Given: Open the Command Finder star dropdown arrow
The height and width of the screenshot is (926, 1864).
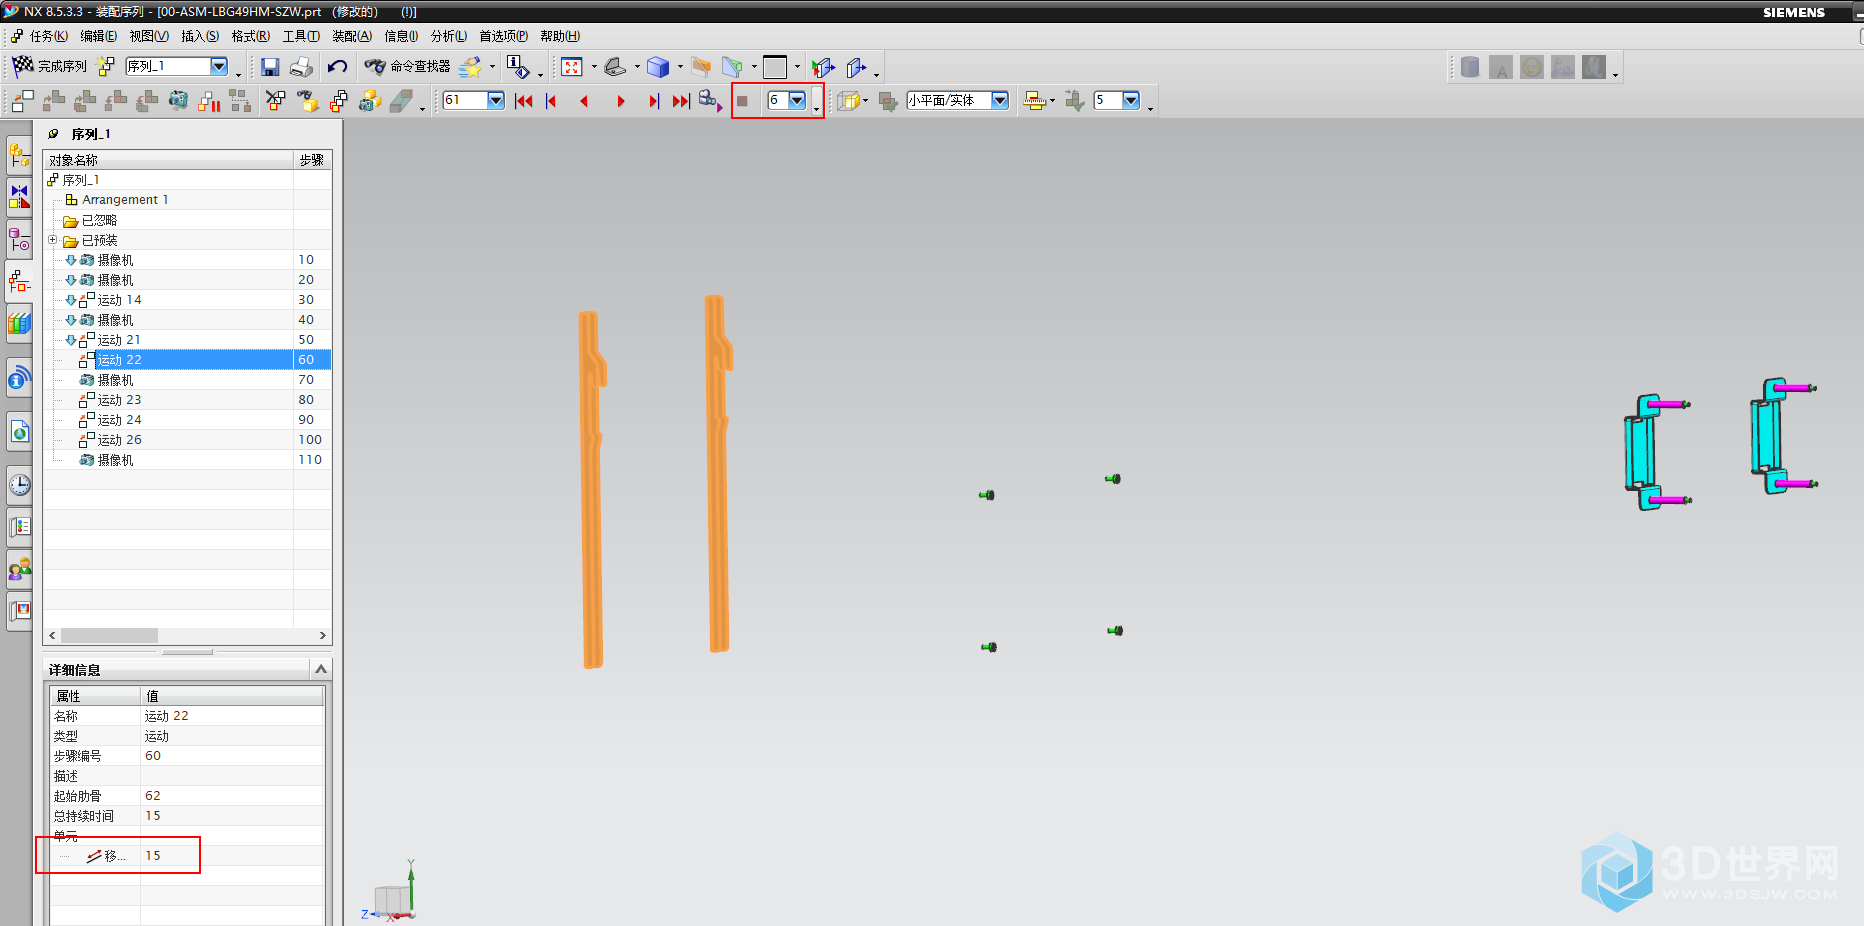Looking at the screenshot, I should tap(492, 67).
